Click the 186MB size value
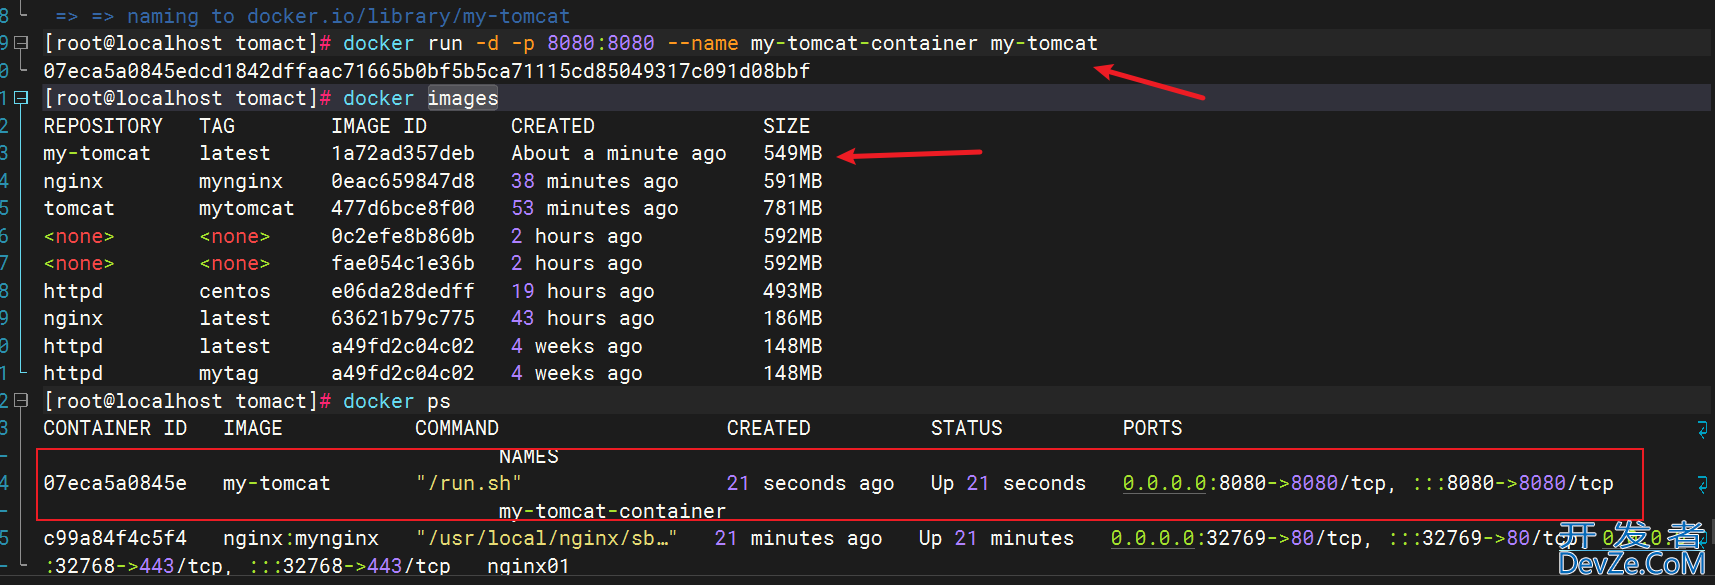 793,318
